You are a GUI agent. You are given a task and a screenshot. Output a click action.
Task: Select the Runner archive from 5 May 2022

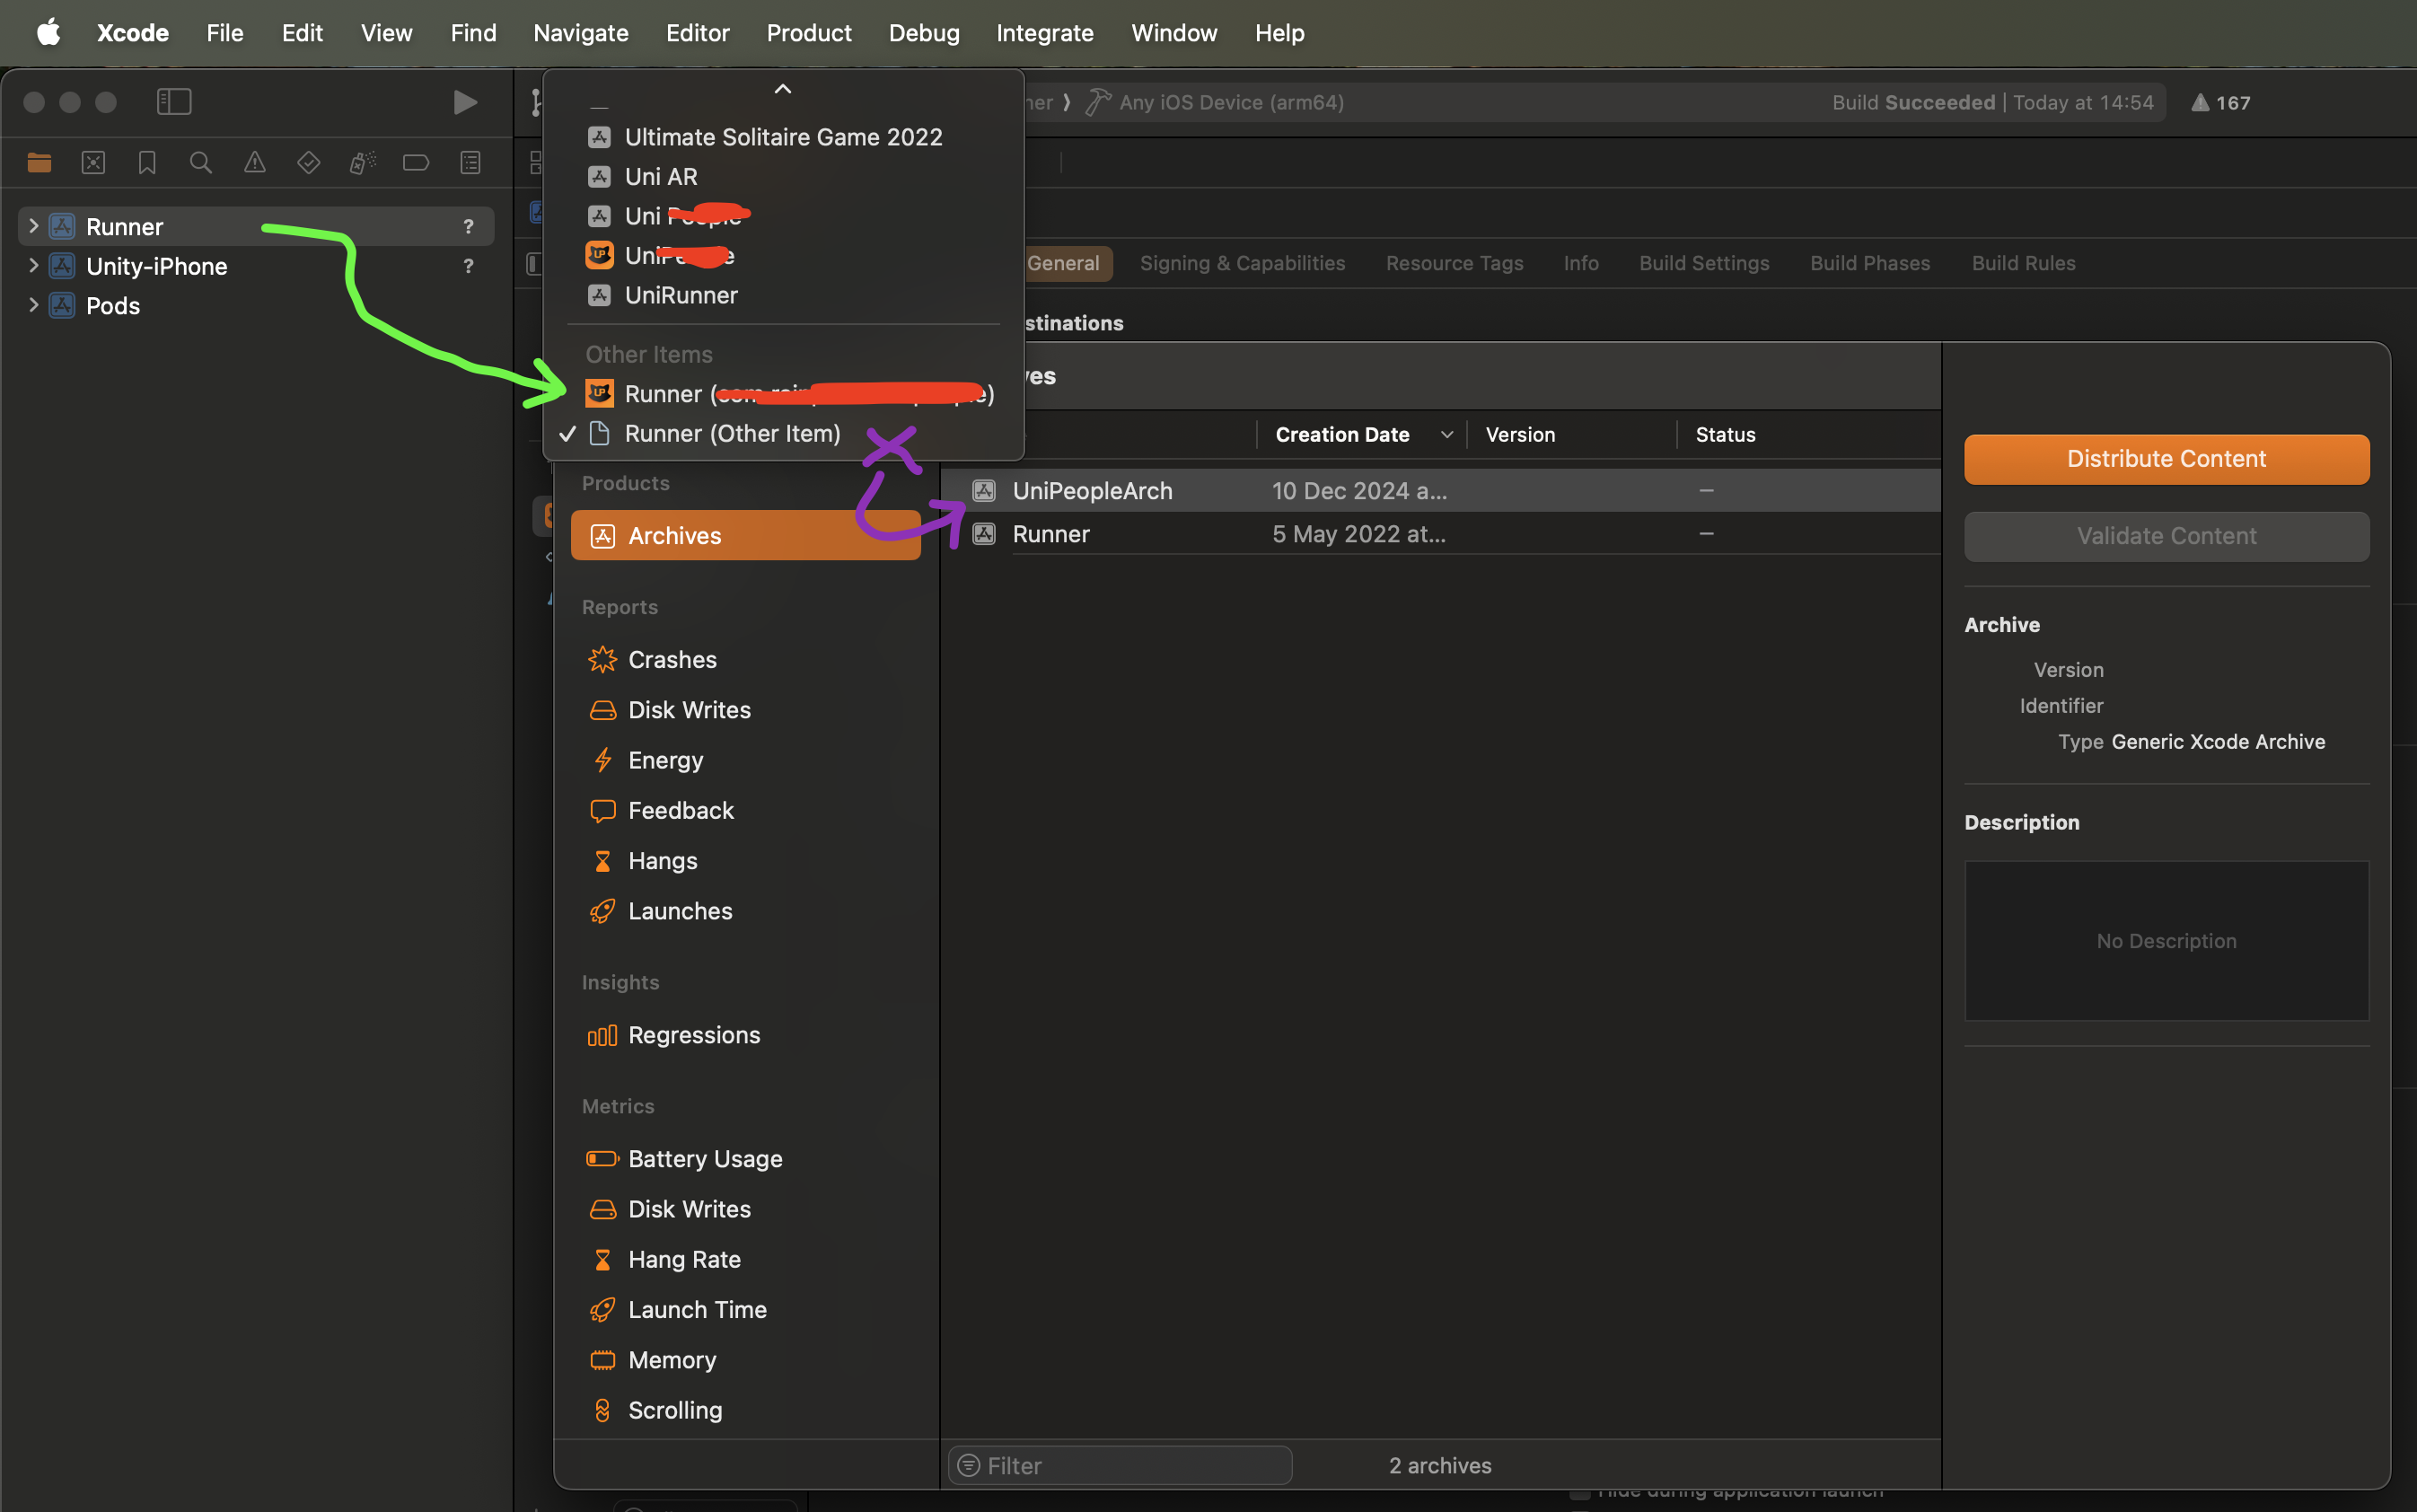[x=1441, y=534]
